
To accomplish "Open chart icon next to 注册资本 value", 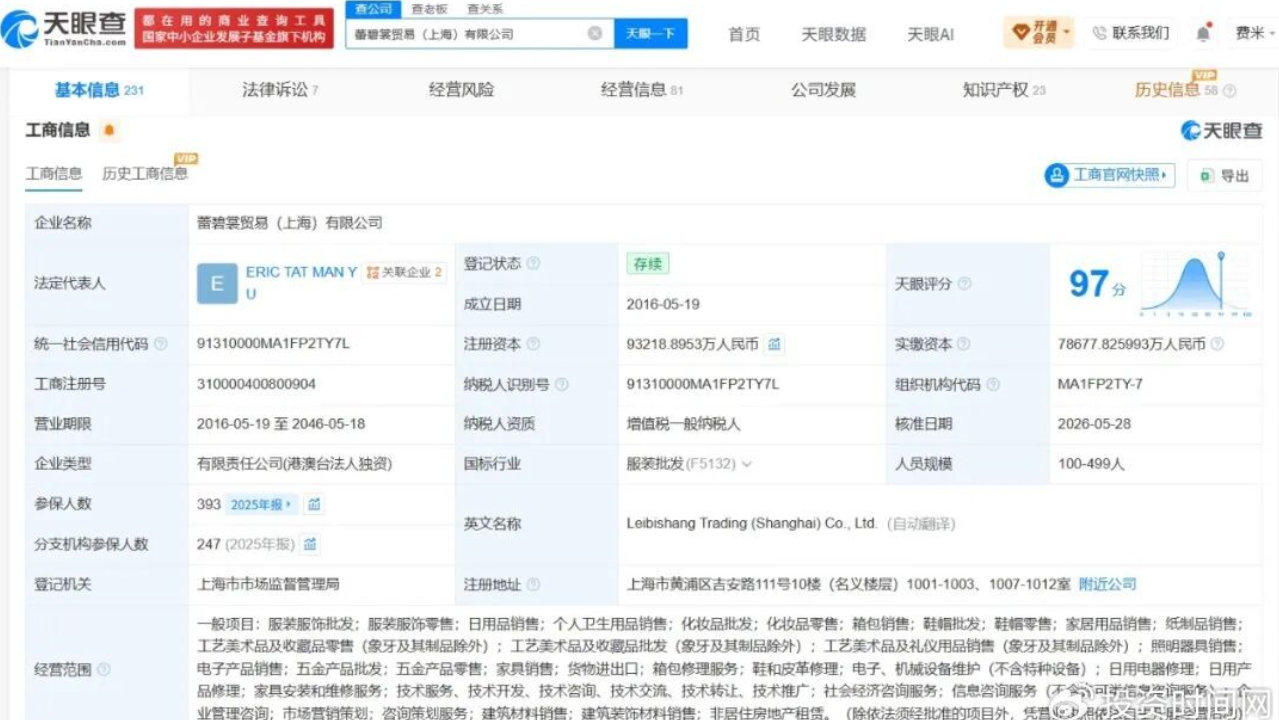I will tap(774, 344).
